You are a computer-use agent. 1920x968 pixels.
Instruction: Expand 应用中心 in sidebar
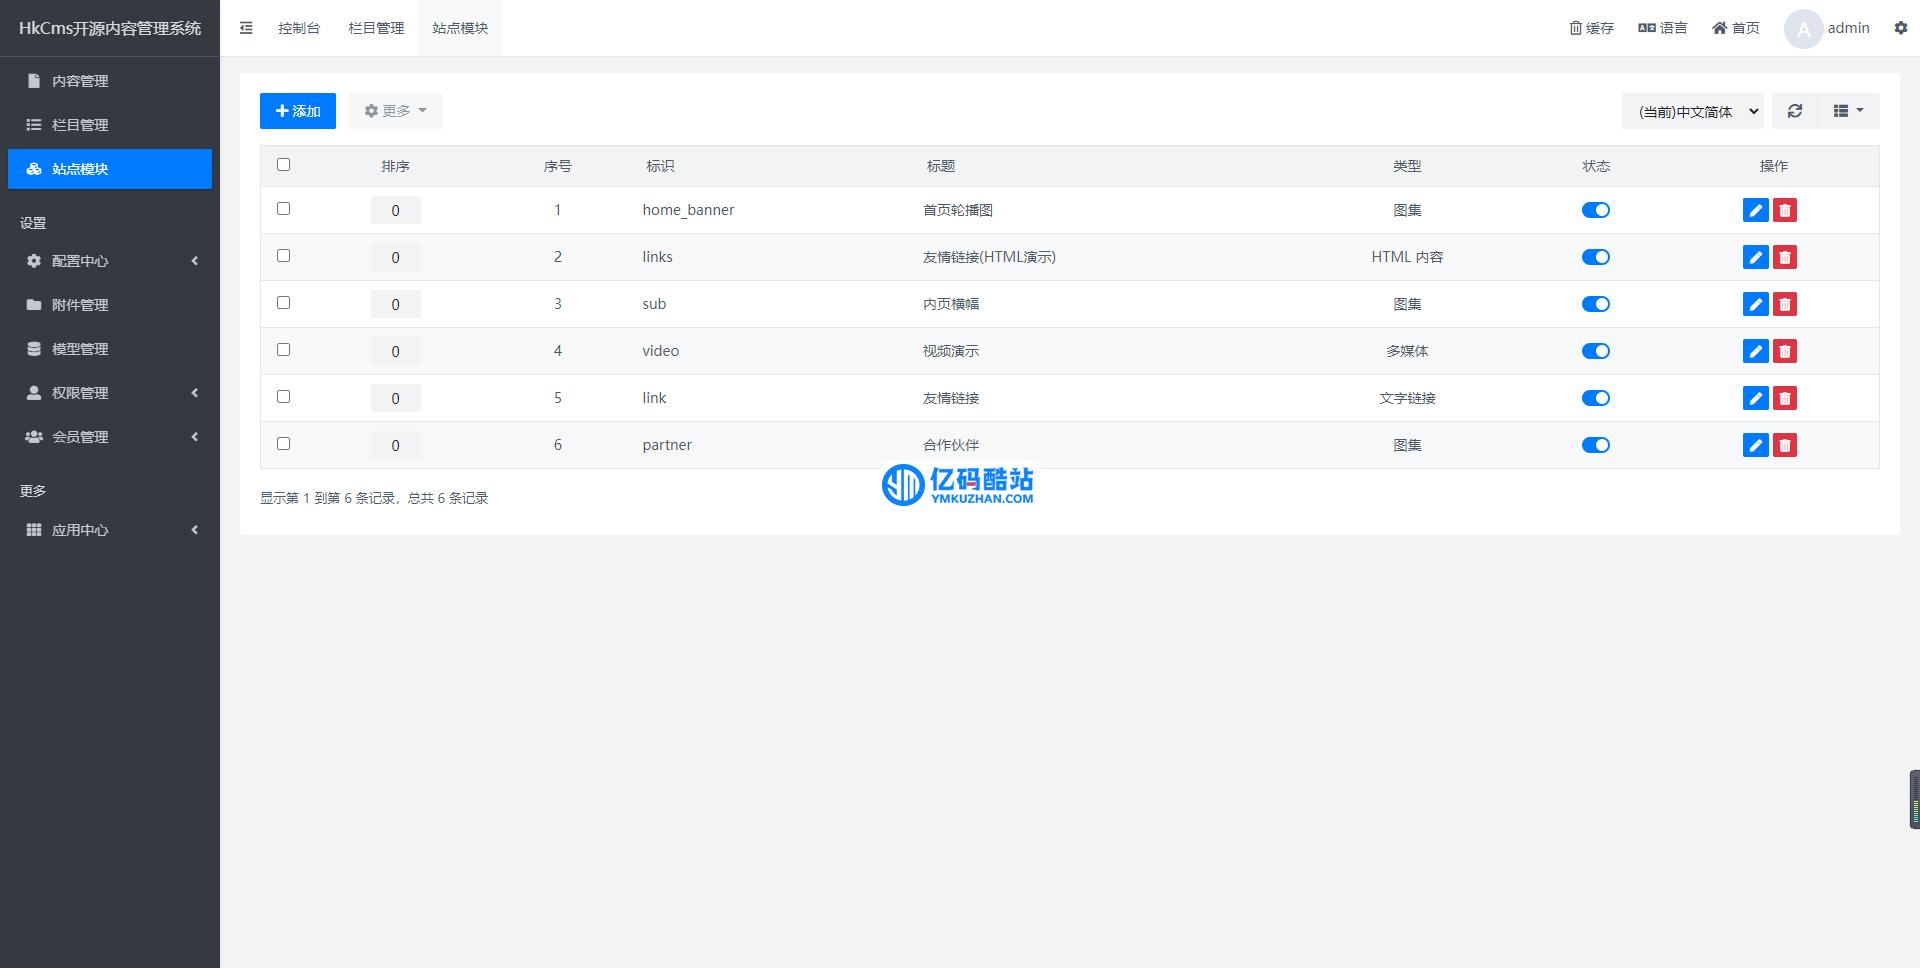(x=110, y=530)
